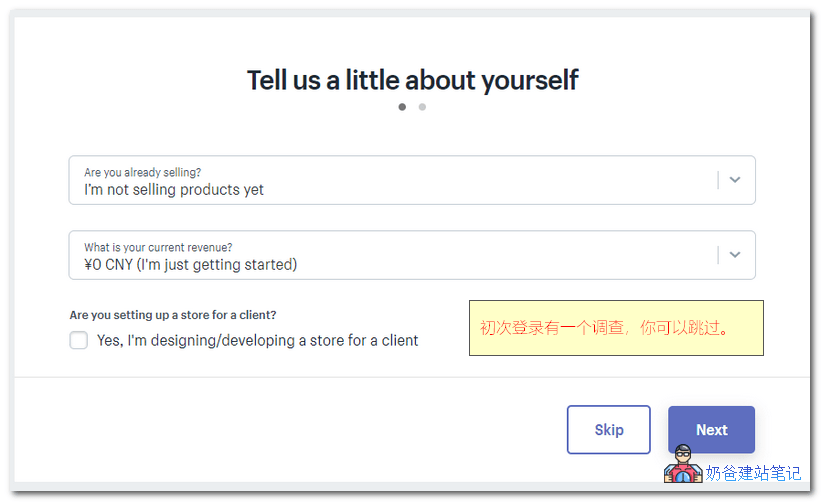Select the first step dot indicator

[x=402, y=107]
